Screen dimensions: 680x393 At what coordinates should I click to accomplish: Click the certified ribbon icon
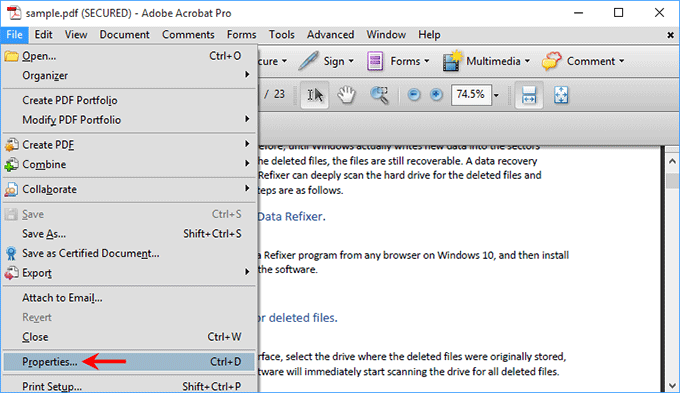tap(11, 253)
